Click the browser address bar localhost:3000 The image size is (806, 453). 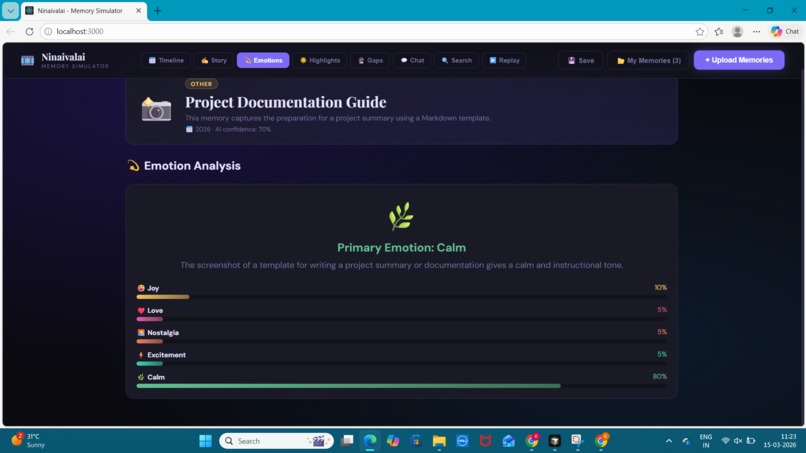pos(373,31)
